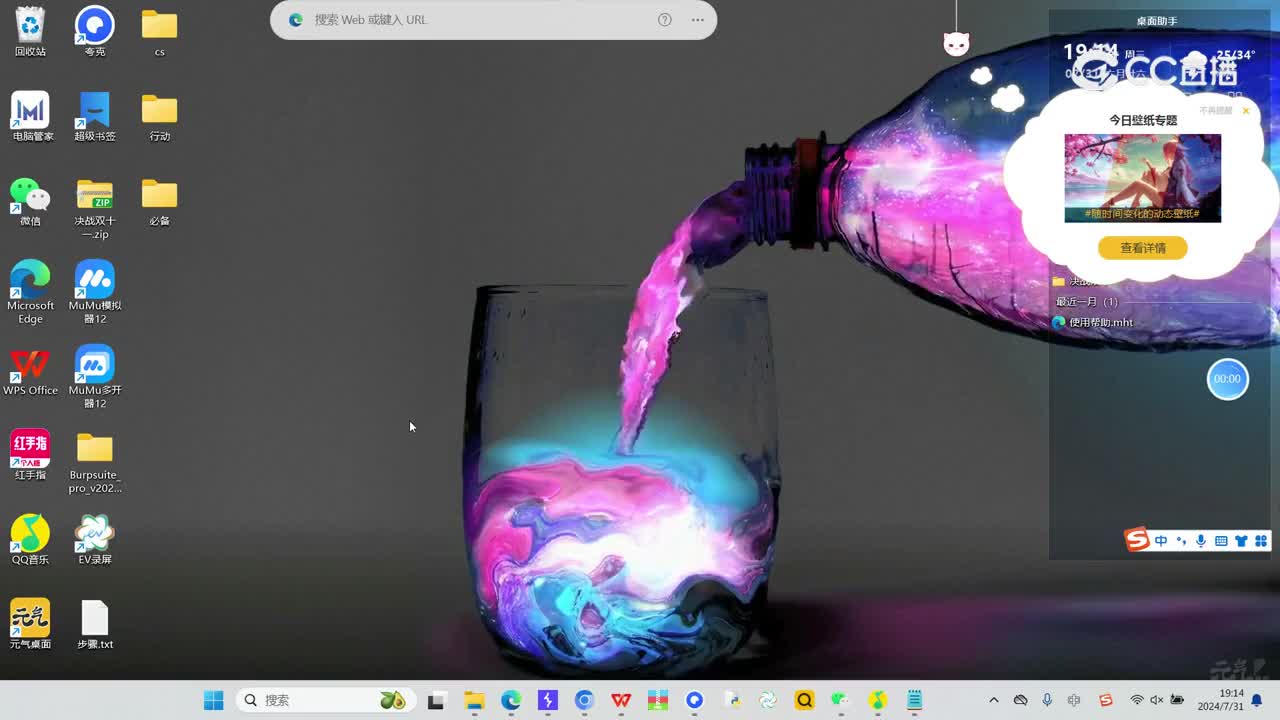Click the 搜索 Web 或键入 URL field
1280x720 pixels.
pyautogui.click(x=480, y=20)
